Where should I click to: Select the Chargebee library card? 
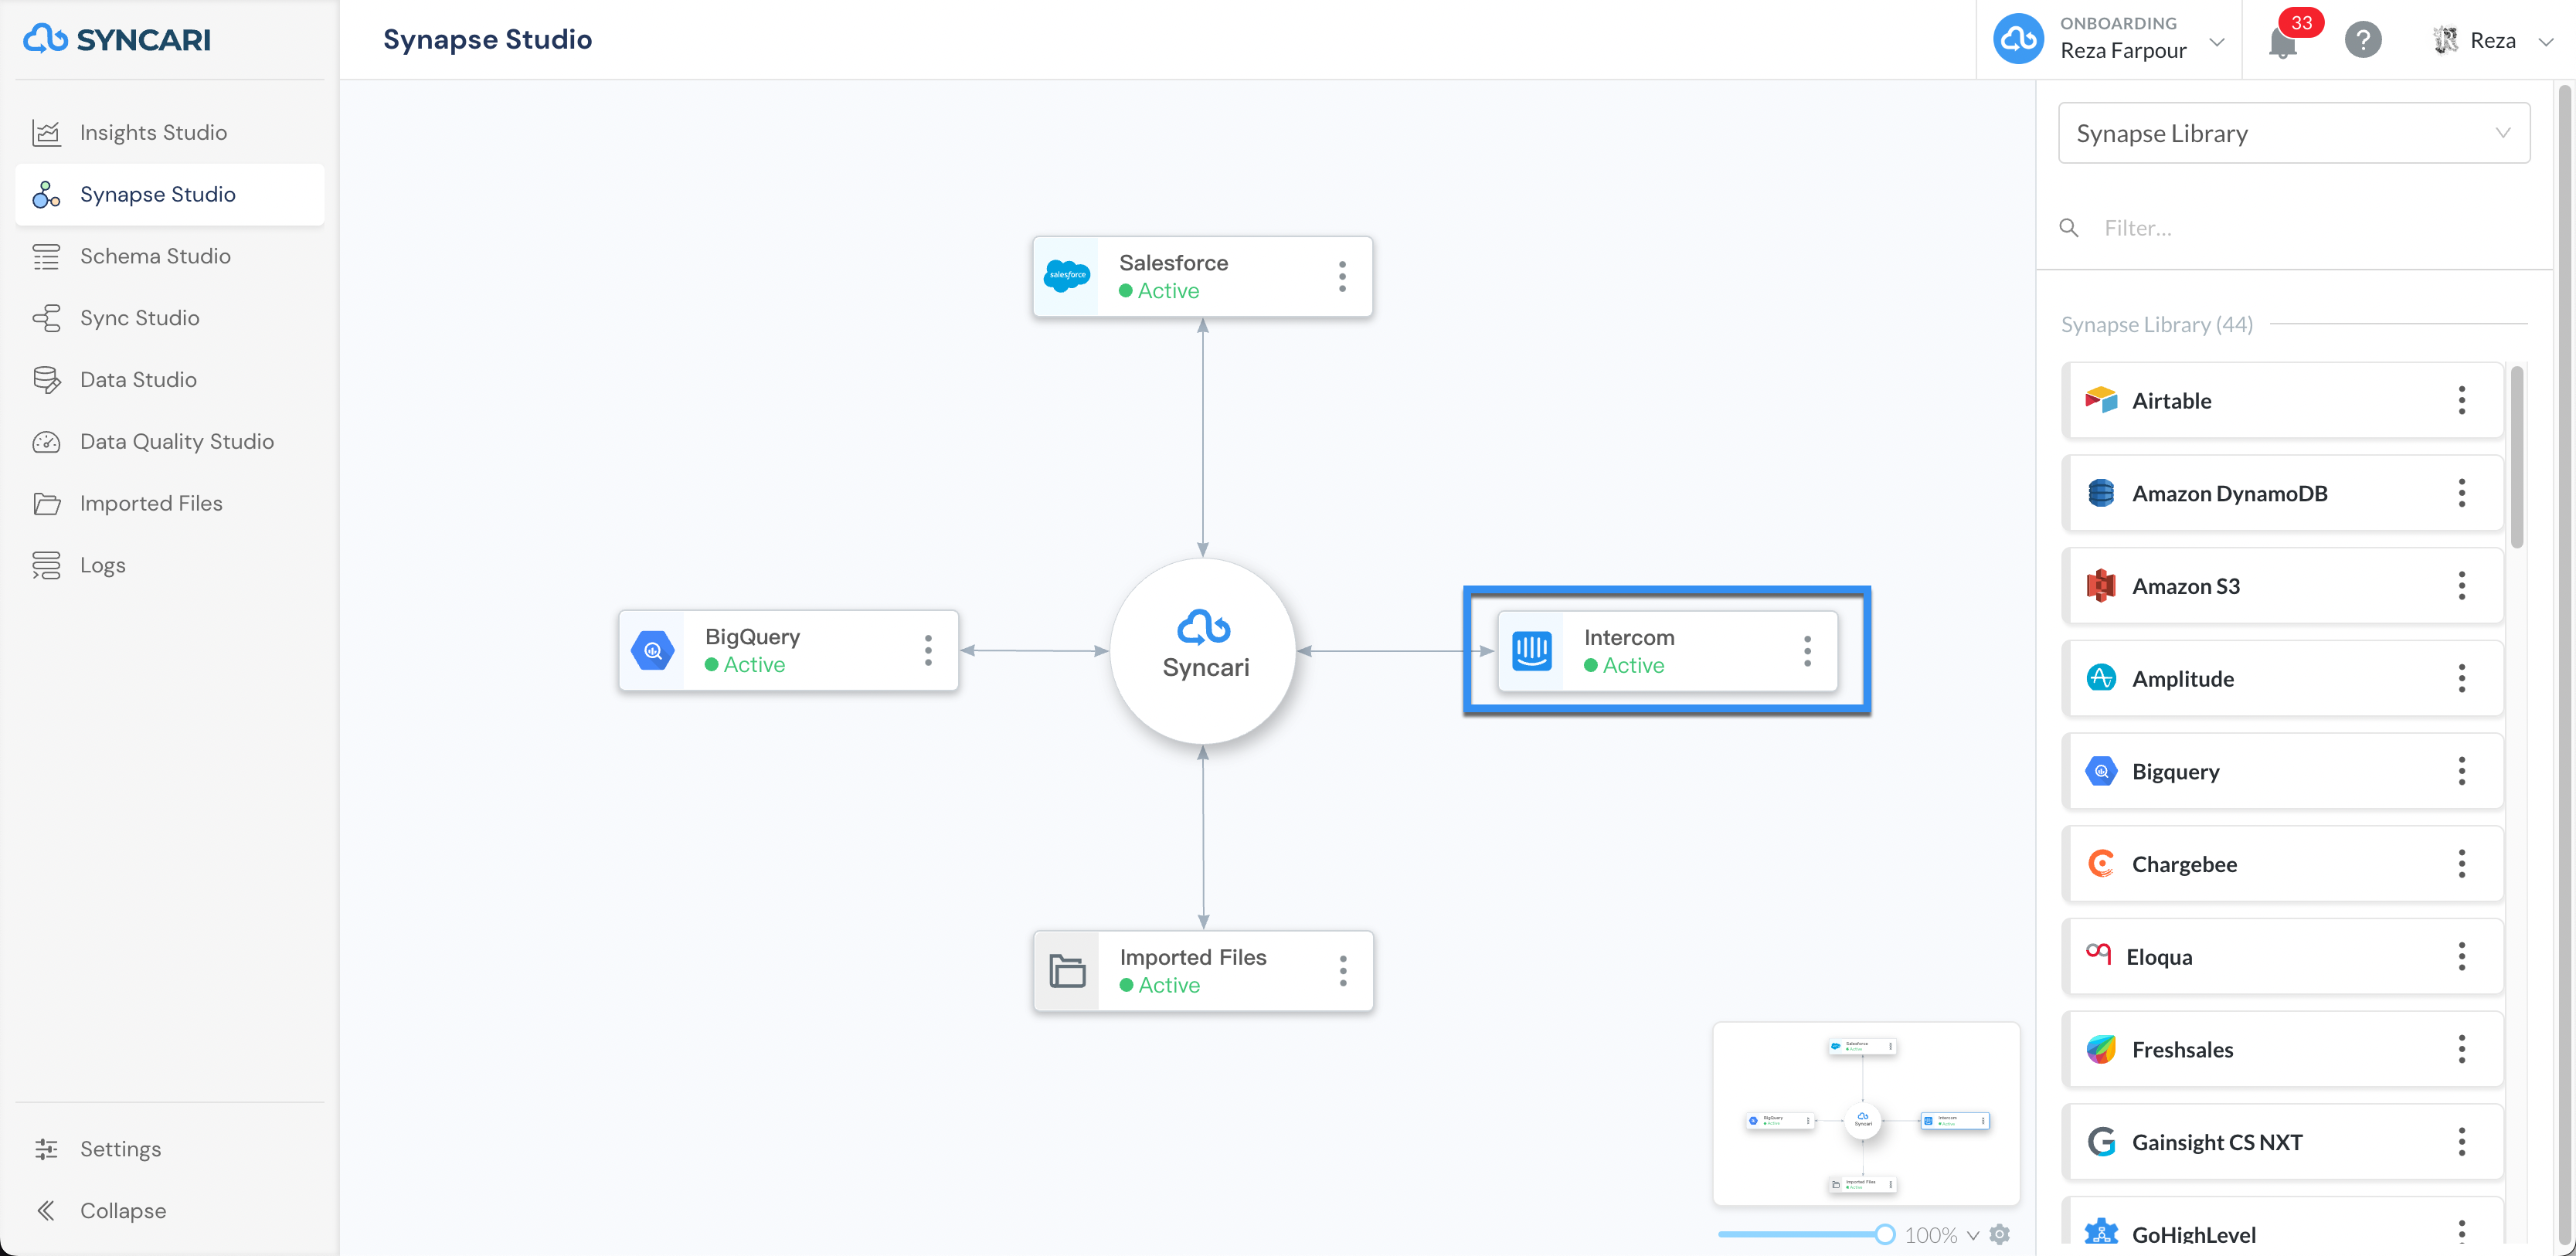[x=2284, y=864]
